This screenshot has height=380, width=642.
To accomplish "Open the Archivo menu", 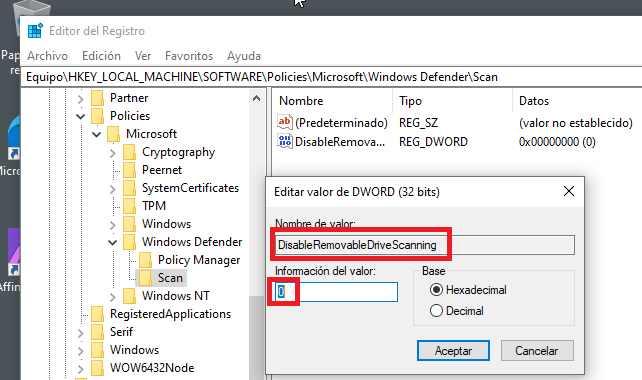I will tap(47, 56).
